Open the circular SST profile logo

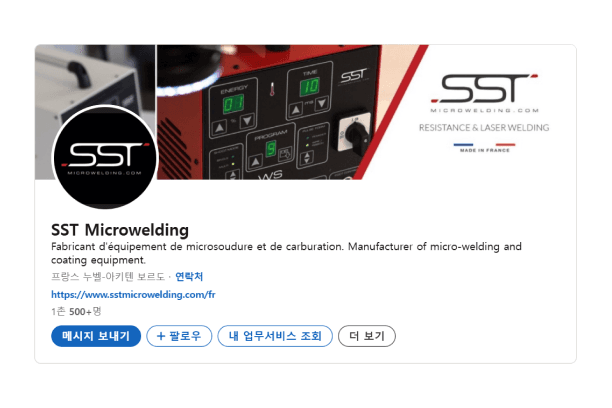(x=105, y=157)
